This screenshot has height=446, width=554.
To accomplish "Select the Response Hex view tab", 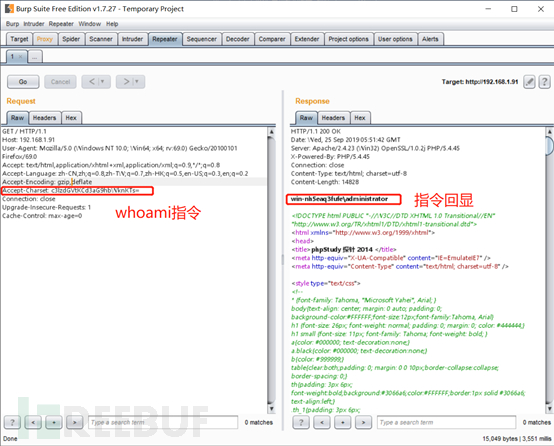I will pos(360,118).
